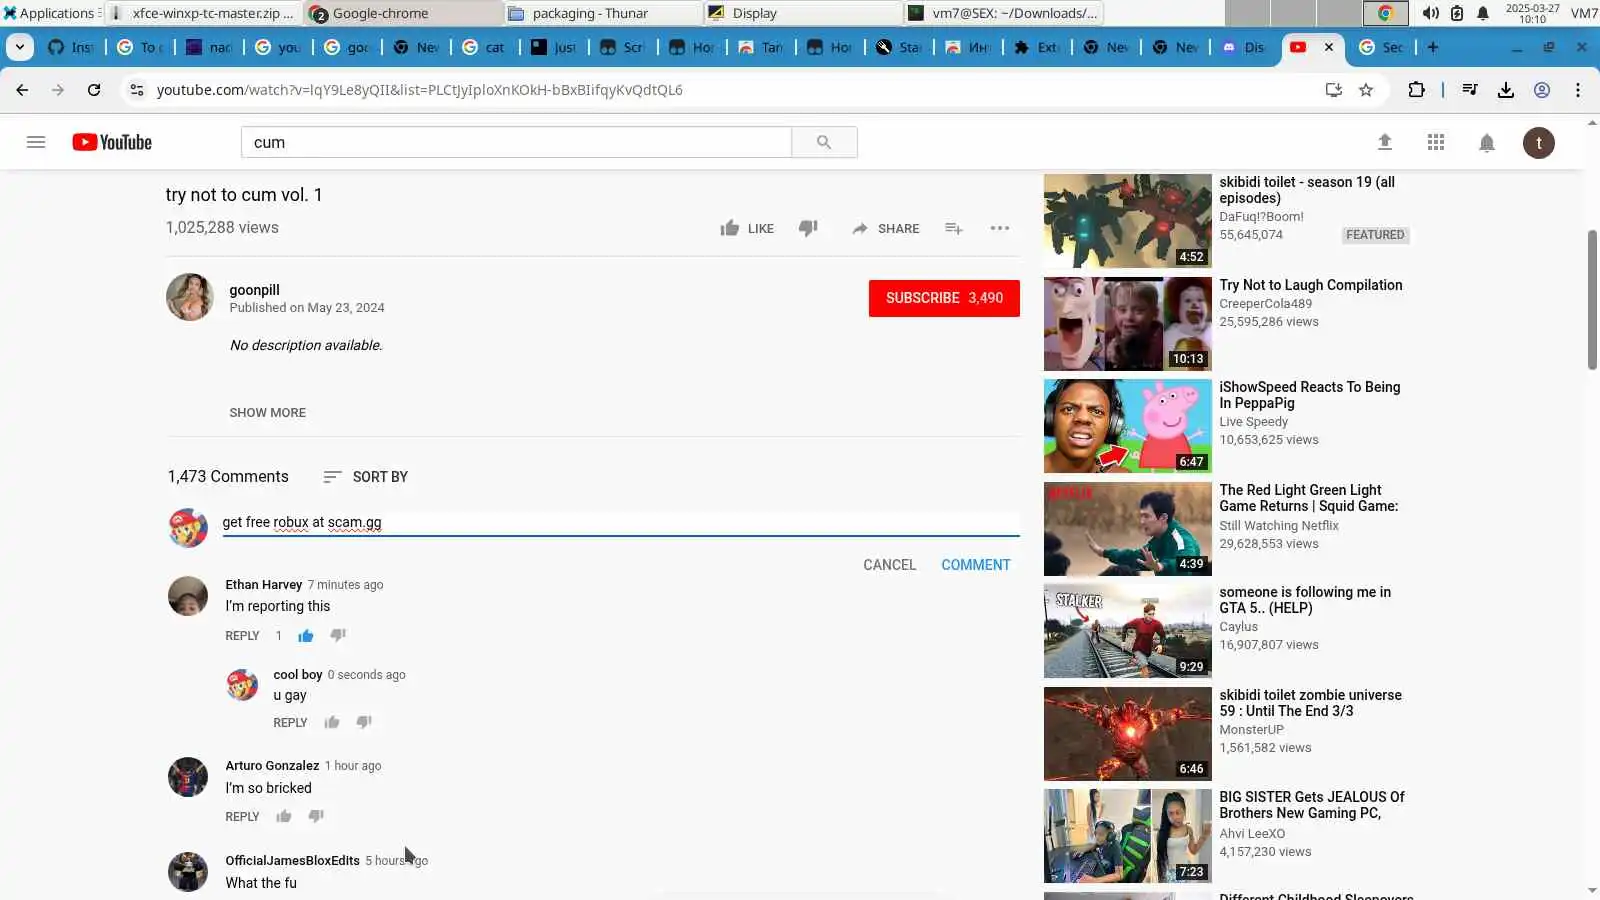This screenshot has width=1600, height=900.
Task: Toggle Dislike on the video
Action: click(x=808, y=228)
